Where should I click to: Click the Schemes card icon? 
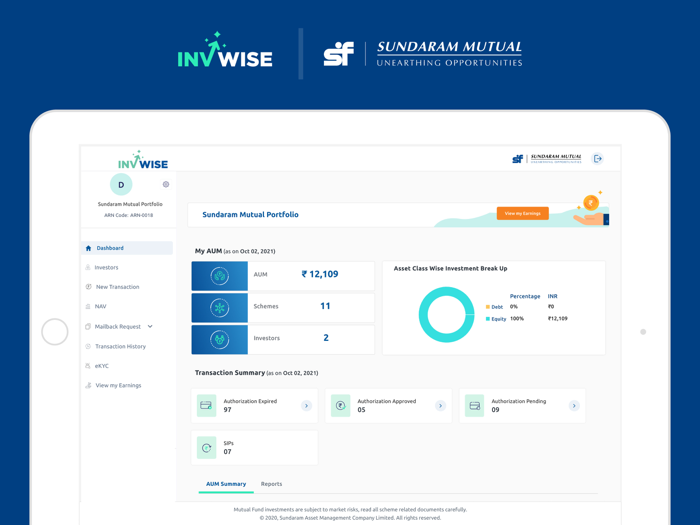220,308
